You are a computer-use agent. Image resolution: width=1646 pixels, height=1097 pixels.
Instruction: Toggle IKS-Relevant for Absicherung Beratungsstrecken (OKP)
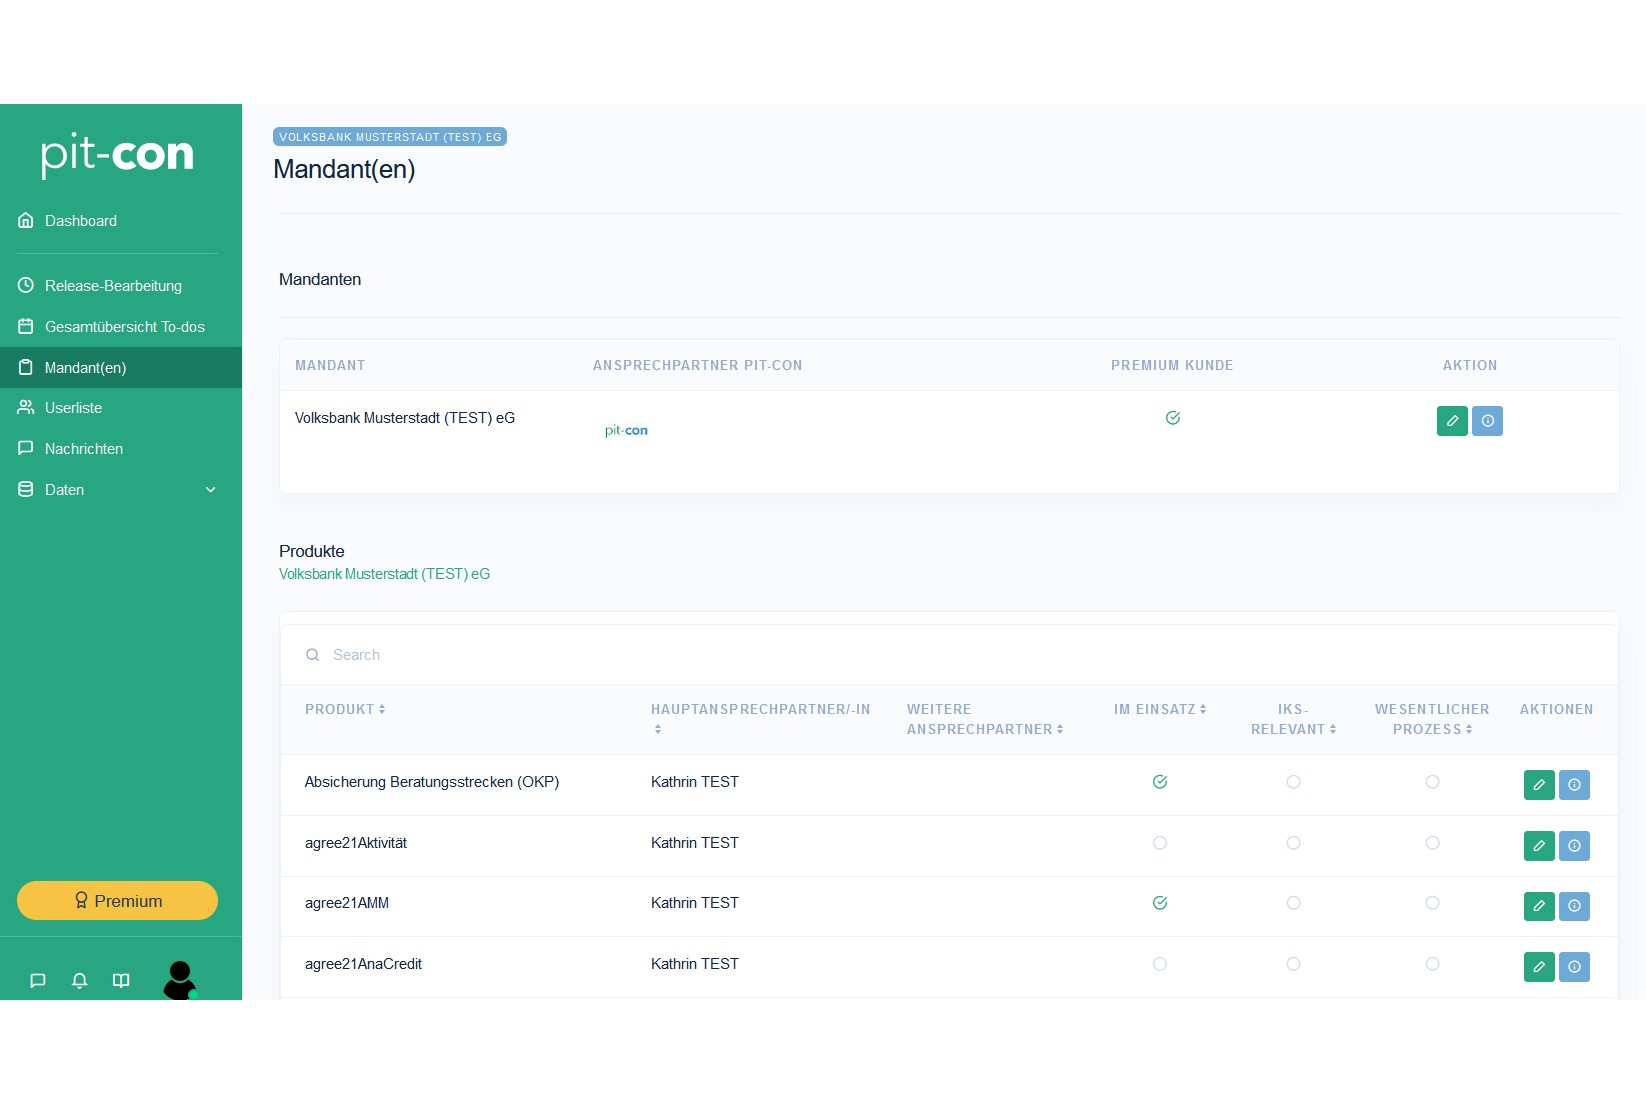1293,782
